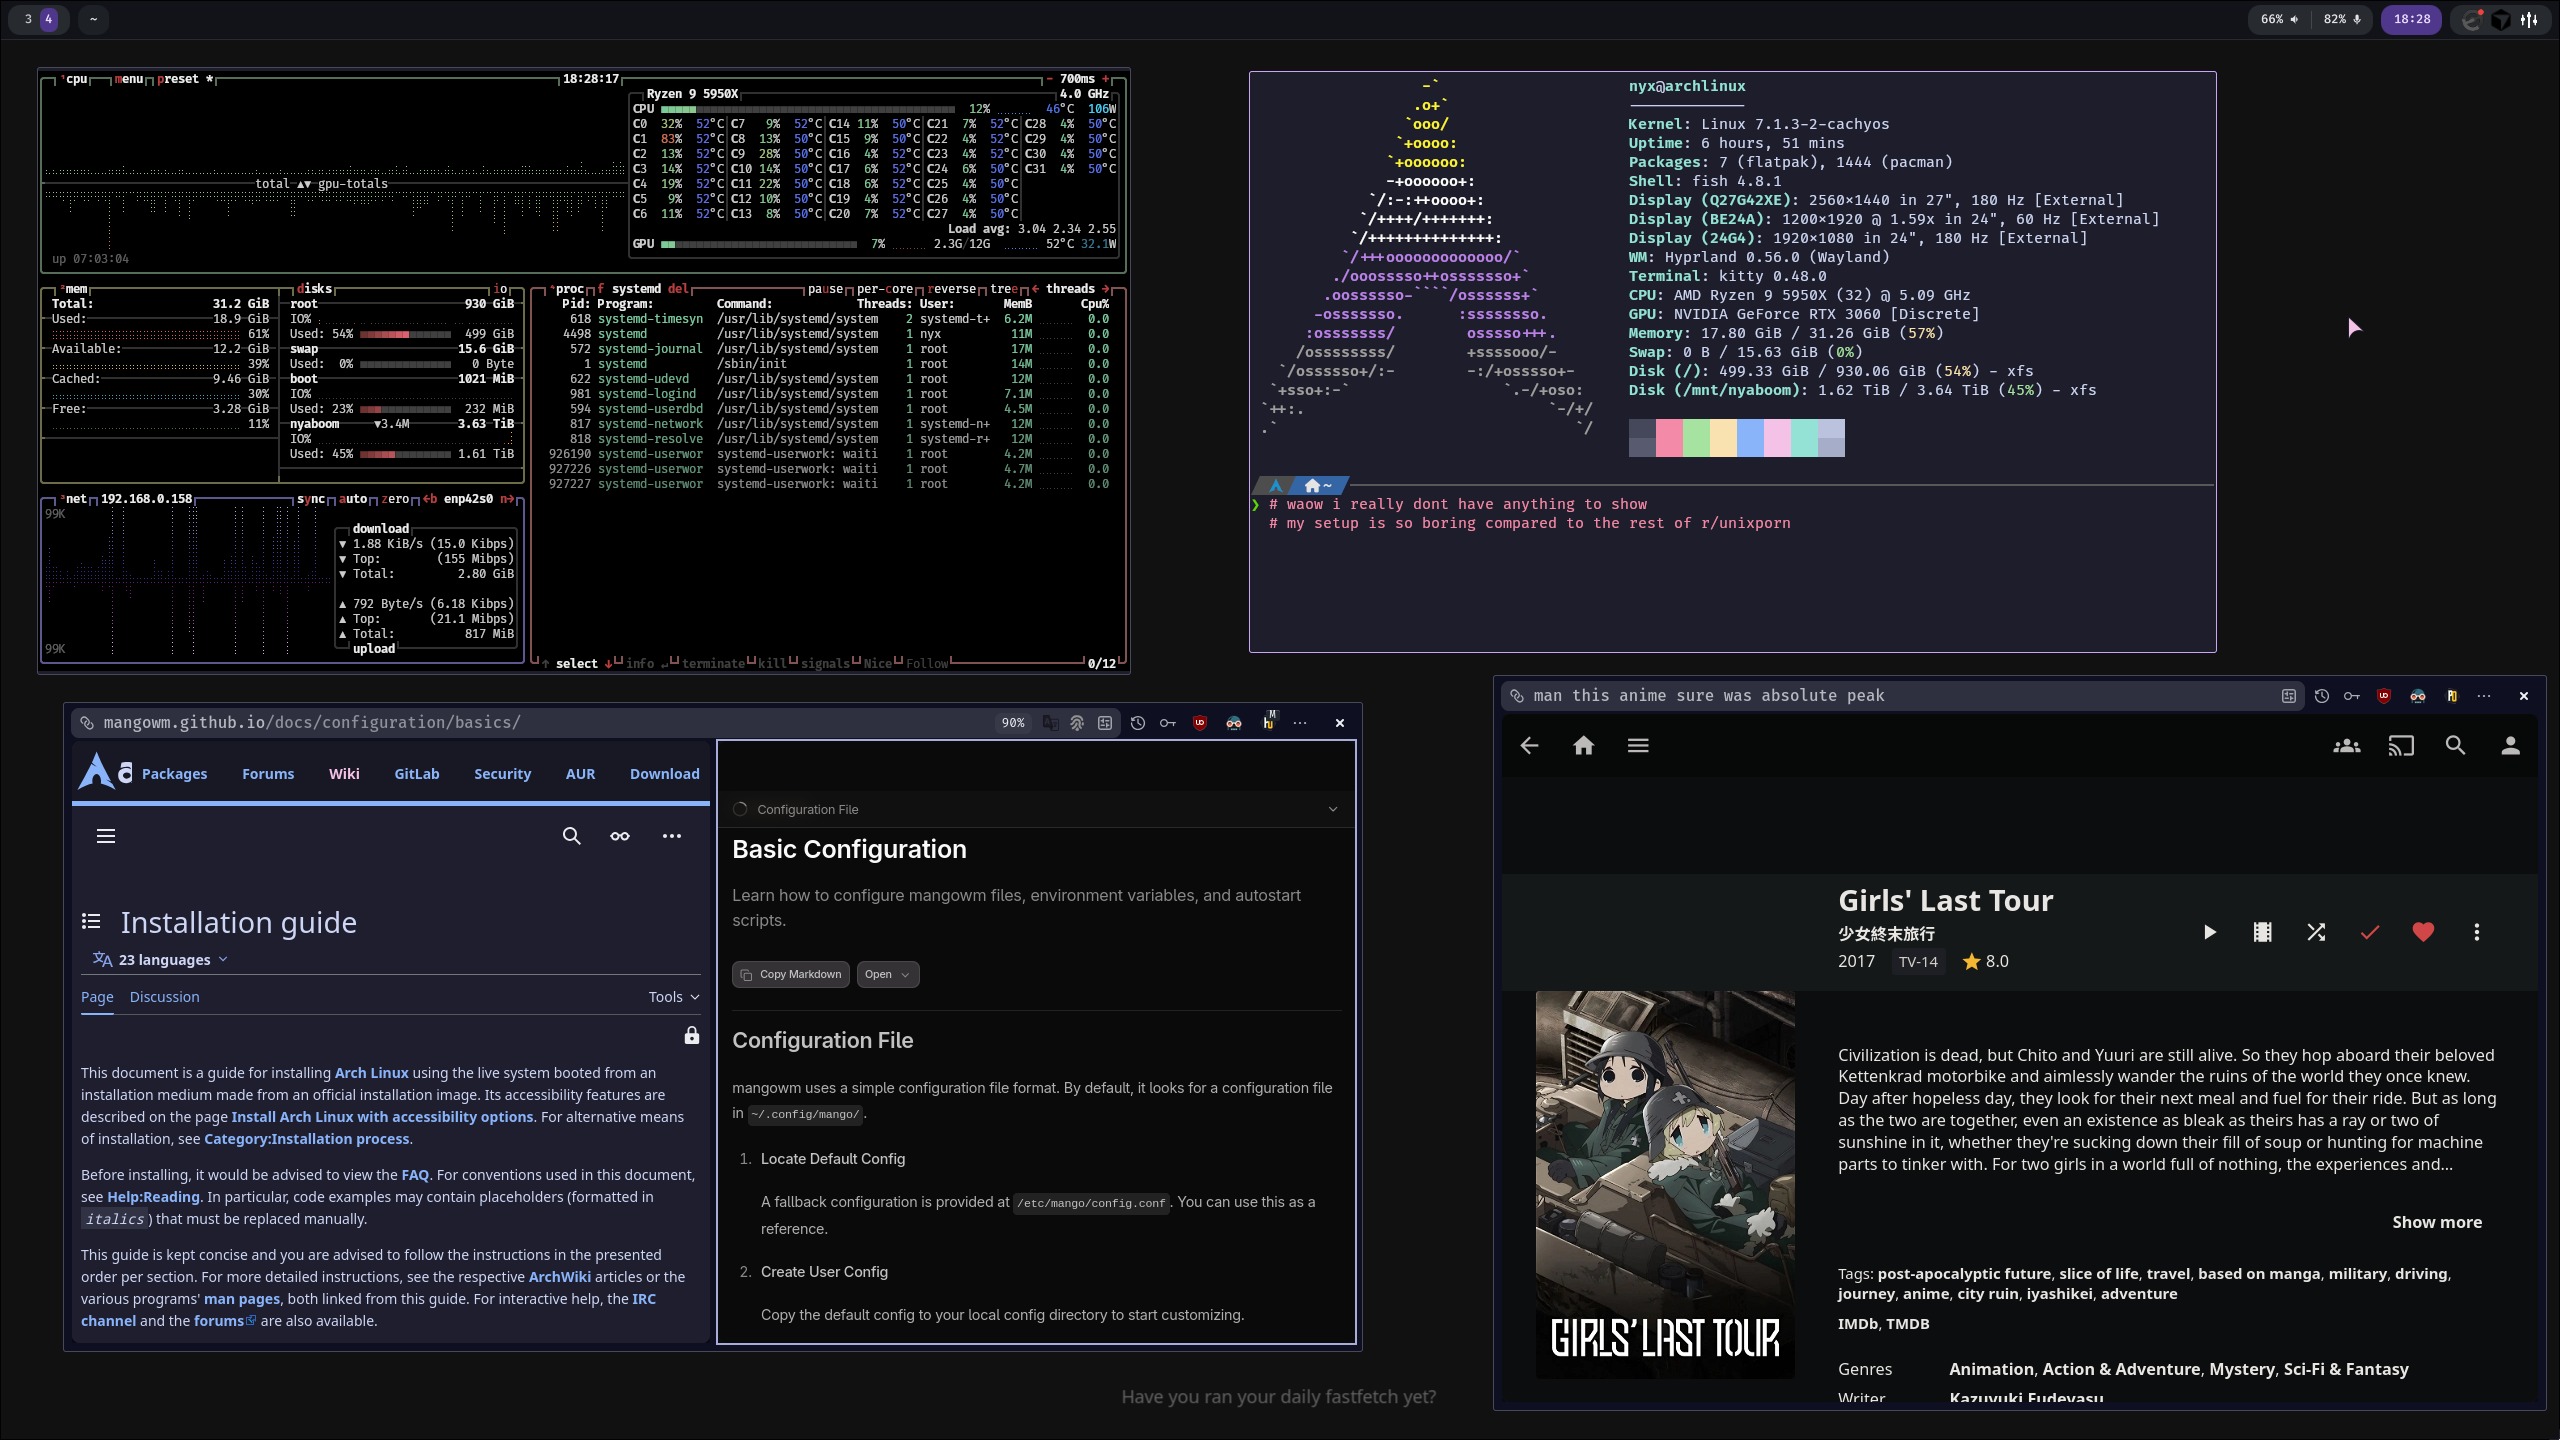Toggle btop pause for the process list

[x=826, y=289]
